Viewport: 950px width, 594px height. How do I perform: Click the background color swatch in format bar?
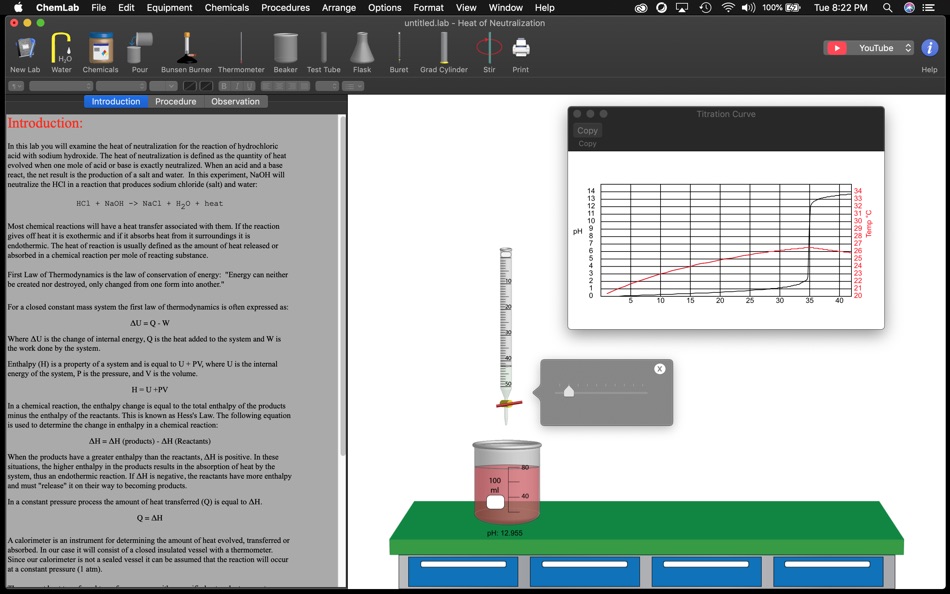206,86
